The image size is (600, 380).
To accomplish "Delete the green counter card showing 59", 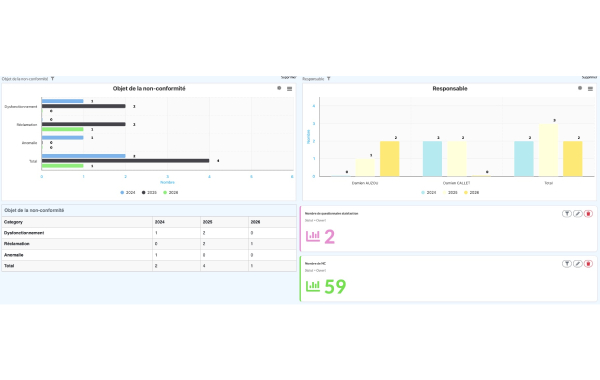I will (x=588, y=264).
